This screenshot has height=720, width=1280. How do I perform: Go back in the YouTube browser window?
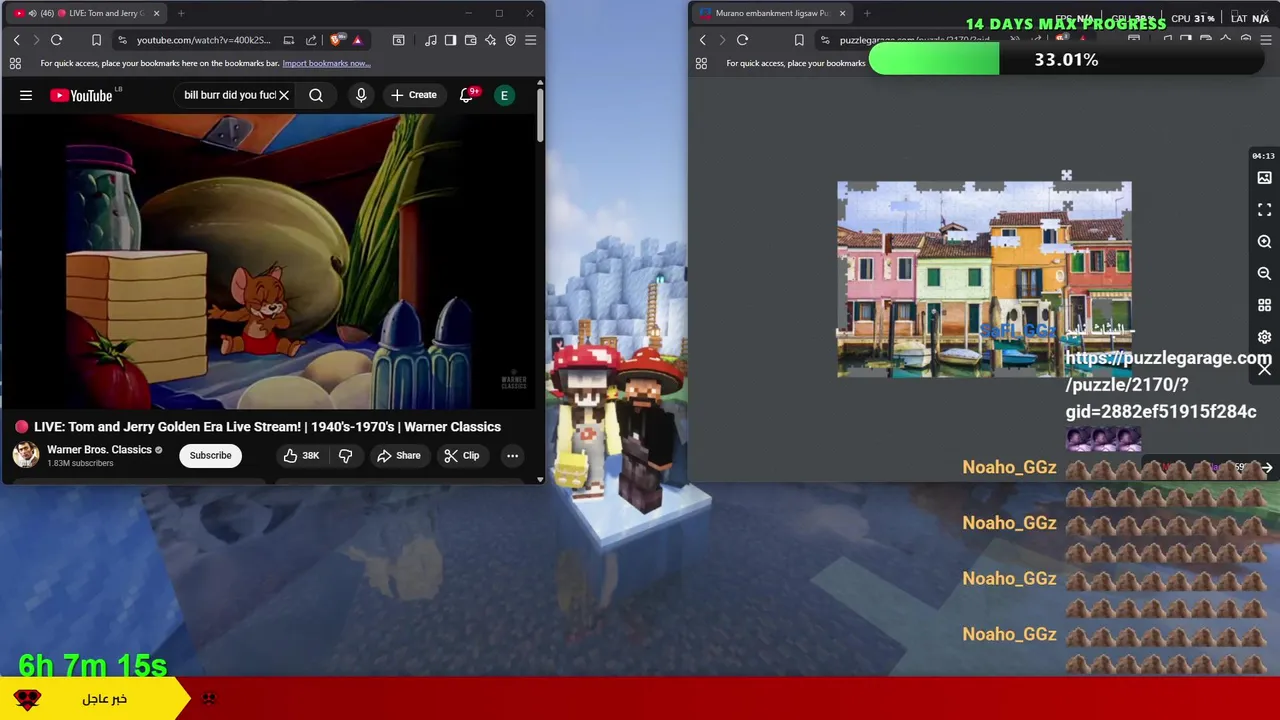(16, 40)
